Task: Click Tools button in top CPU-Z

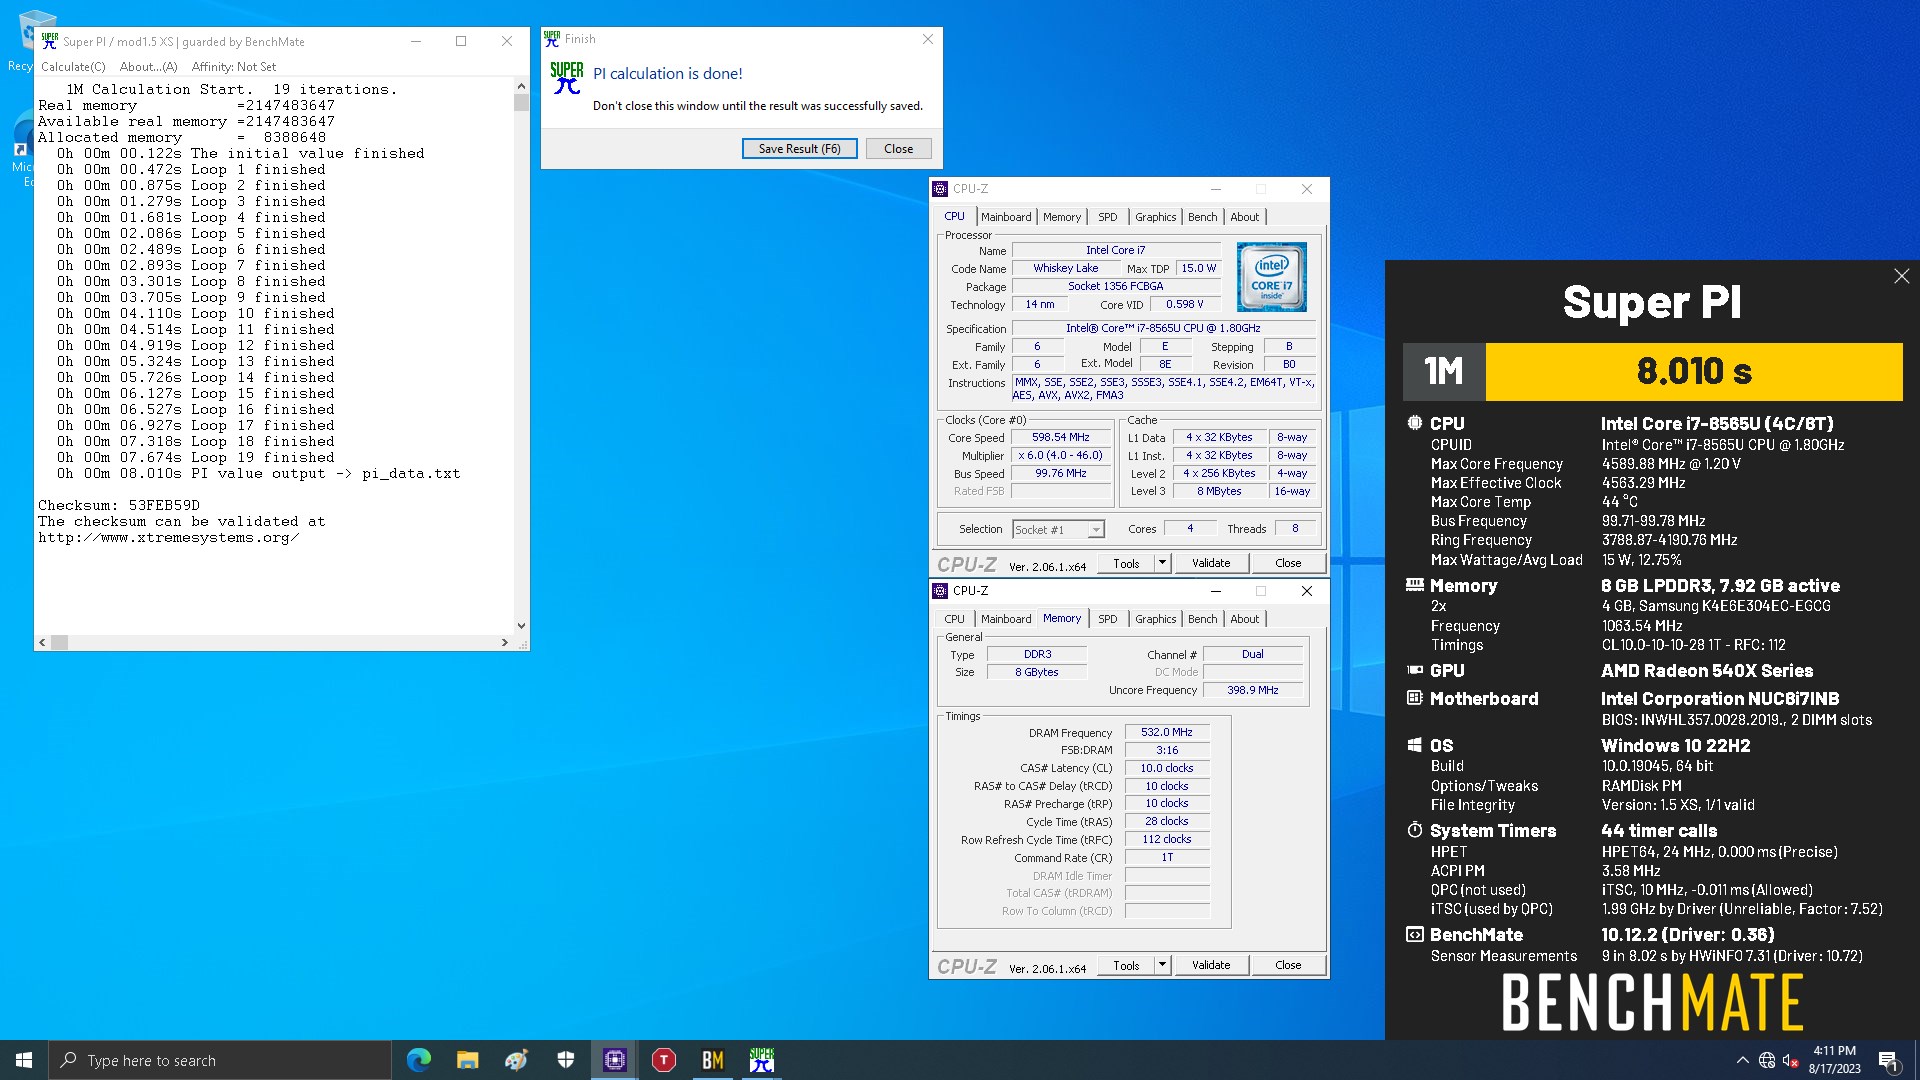Action: coord(1126,563)
